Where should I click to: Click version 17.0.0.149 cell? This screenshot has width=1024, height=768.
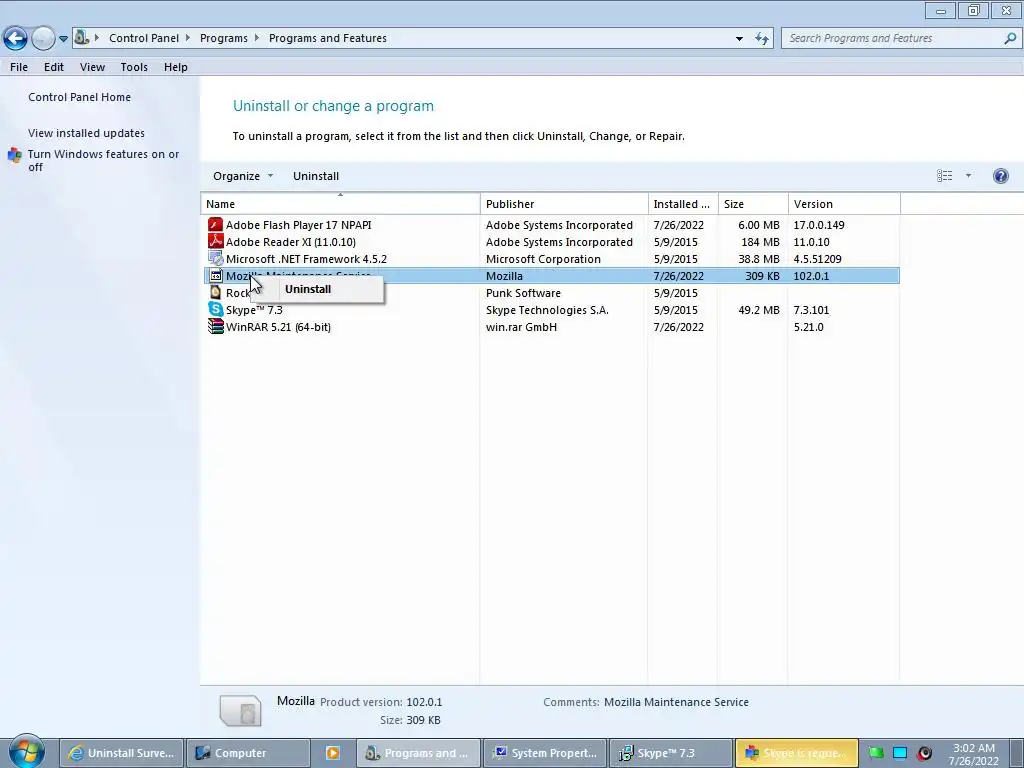819,225
